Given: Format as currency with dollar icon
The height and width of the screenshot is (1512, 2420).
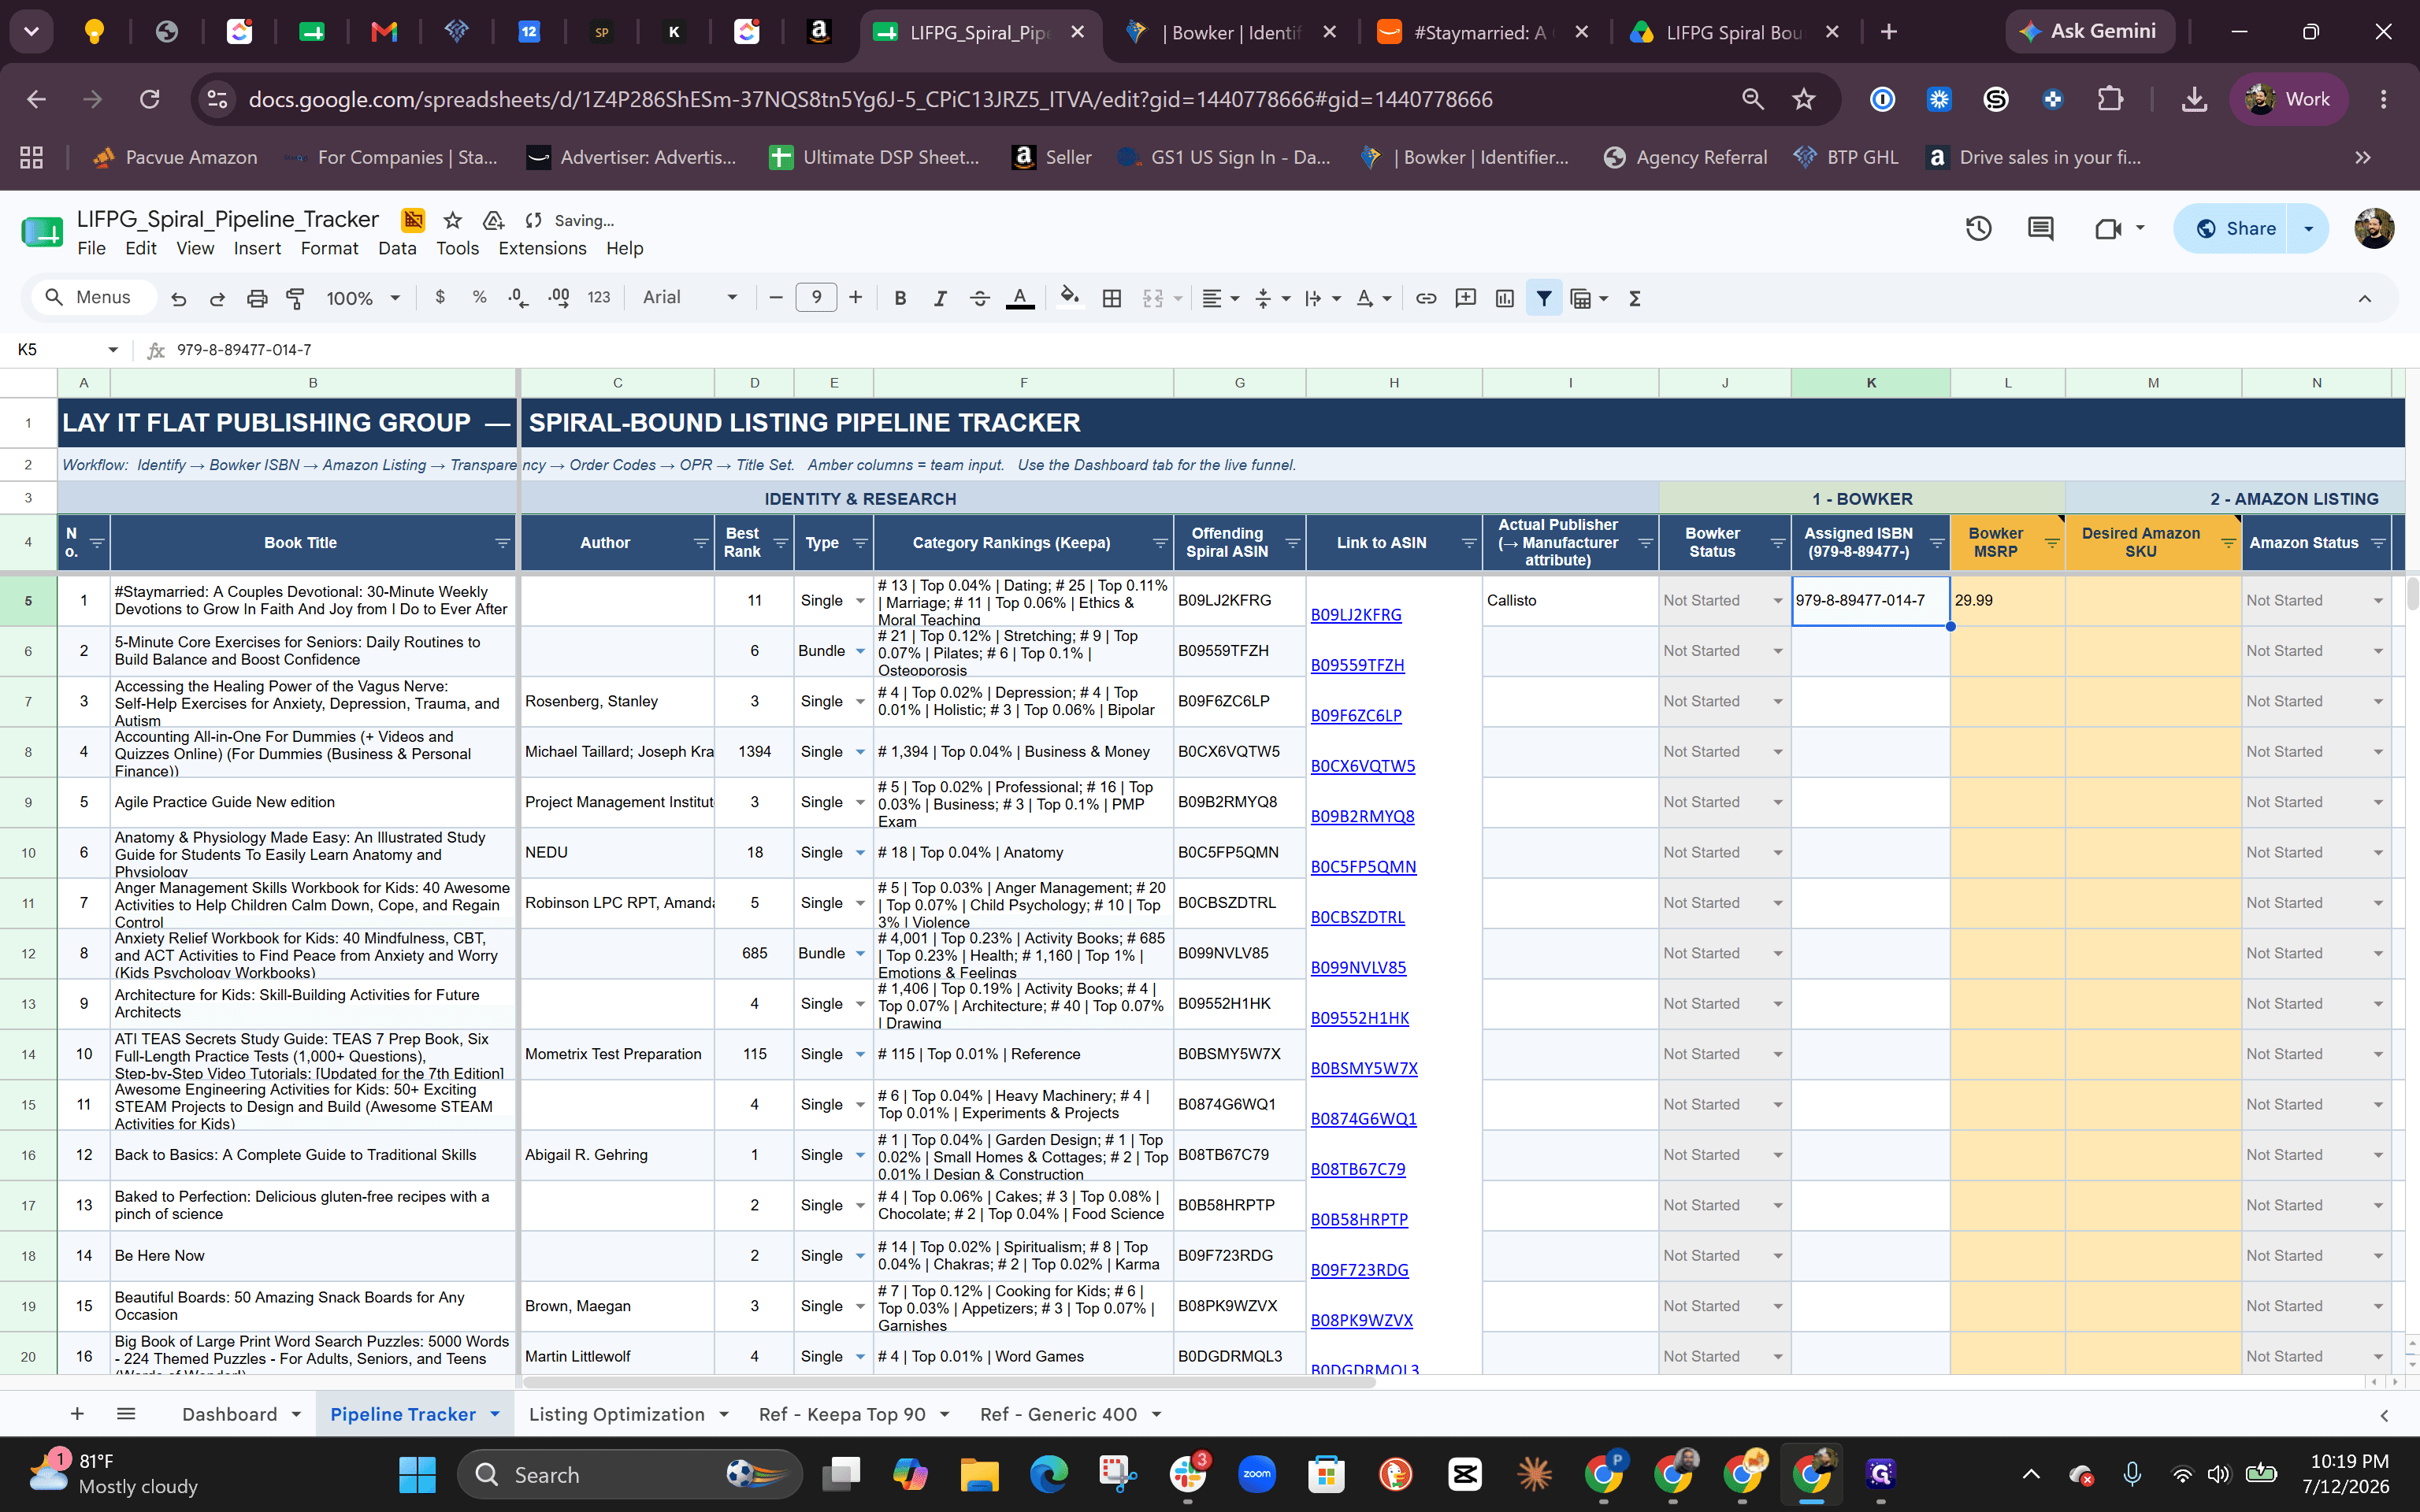Looking at the screenshot, I should (440, 297).
